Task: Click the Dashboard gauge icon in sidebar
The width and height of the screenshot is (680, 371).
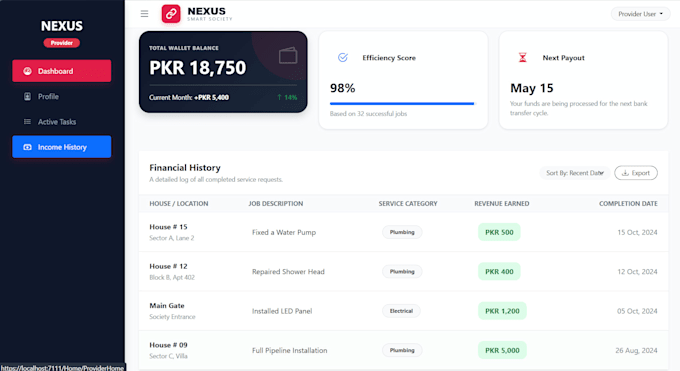Action: click(27, 71)
